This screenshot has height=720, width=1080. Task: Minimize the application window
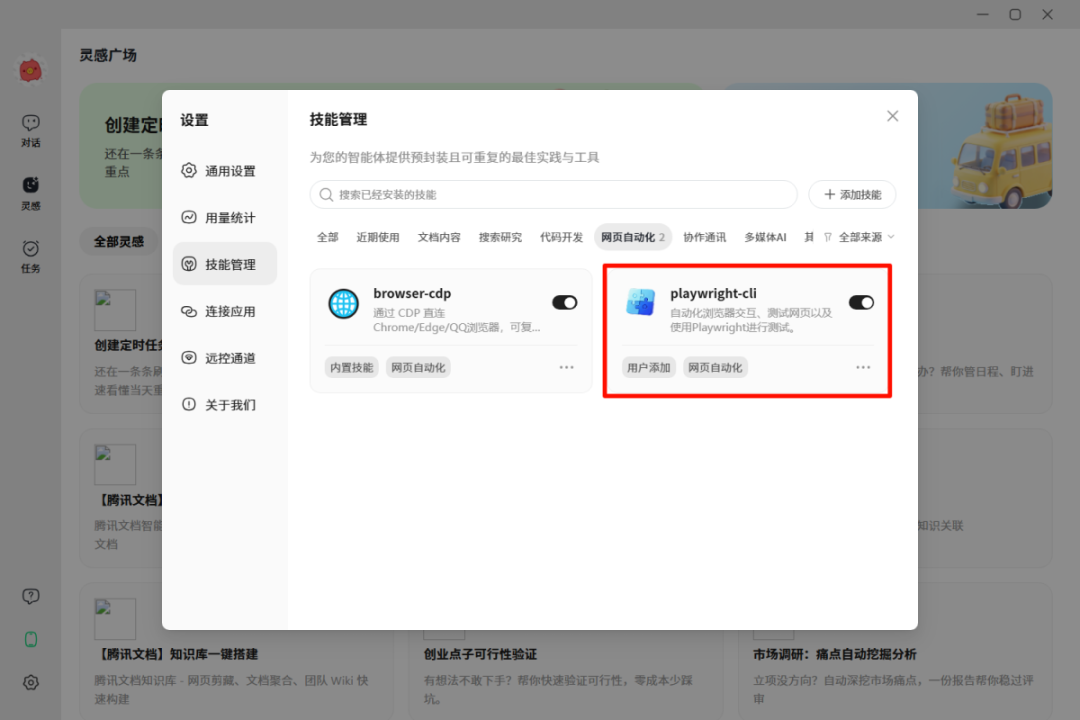click(x=982, y=14)
